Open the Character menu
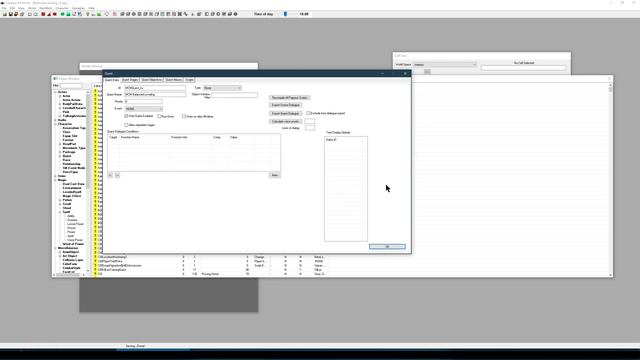 (62, 8)
